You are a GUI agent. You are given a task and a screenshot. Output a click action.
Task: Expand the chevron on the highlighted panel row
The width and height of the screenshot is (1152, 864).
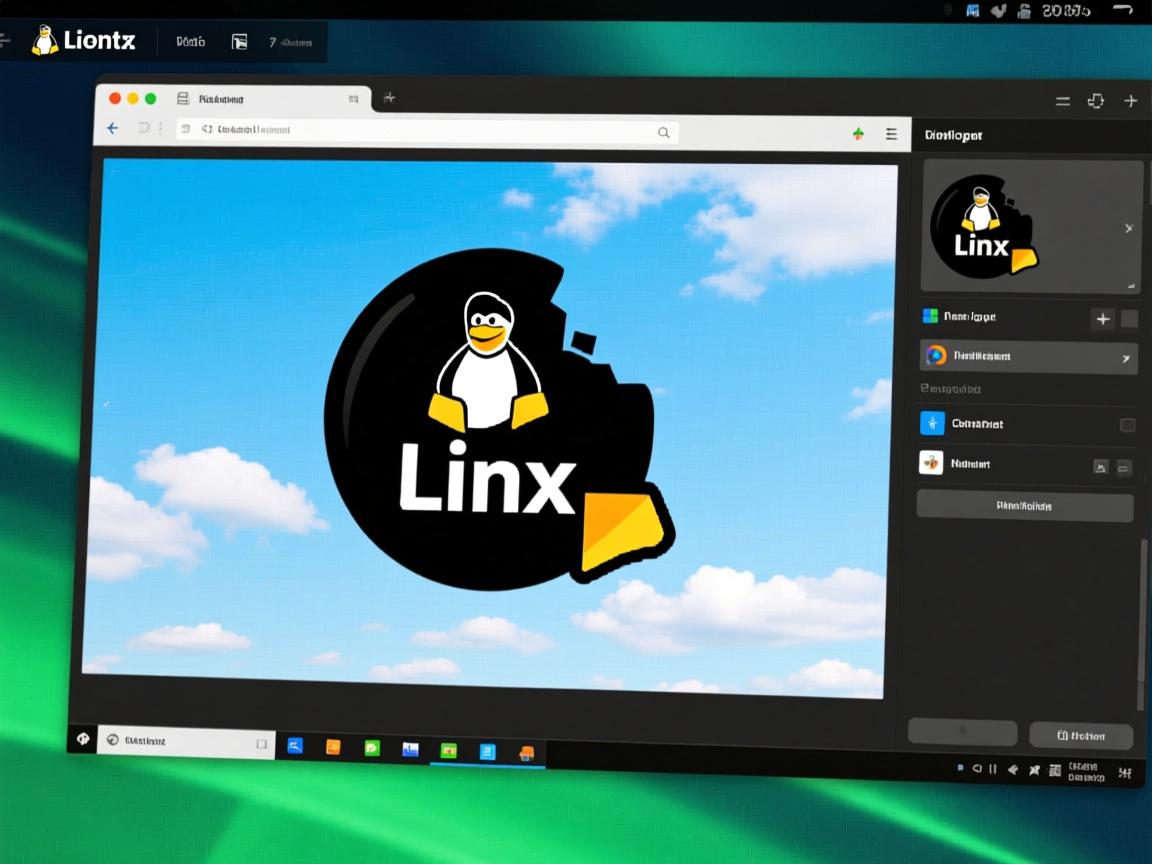pyautogui.click(x=1127, y=357)
